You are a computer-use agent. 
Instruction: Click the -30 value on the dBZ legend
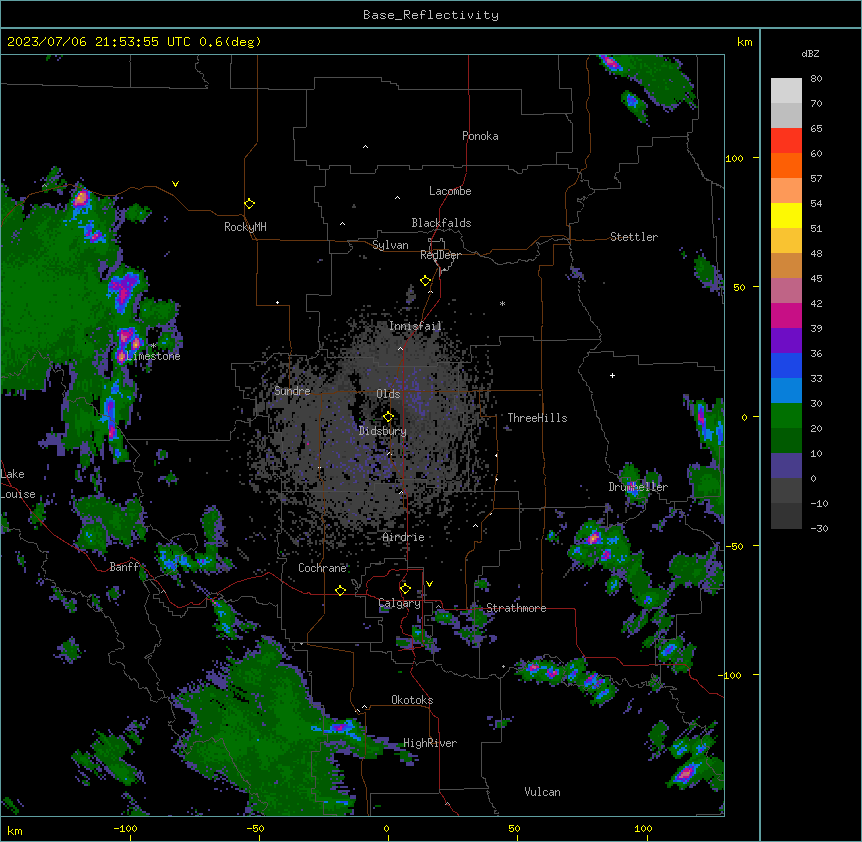coord(819,528)
